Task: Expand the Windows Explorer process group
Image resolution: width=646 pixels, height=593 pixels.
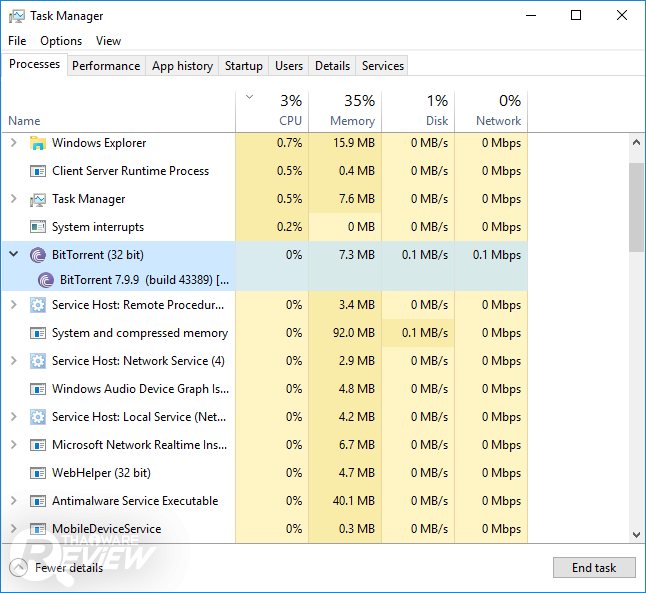Action: click(14, 143)
